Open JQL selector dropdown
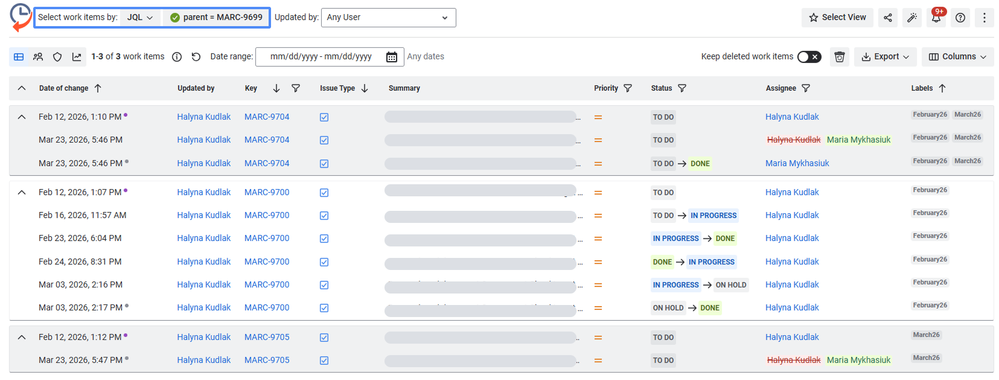 coord(140,17)
